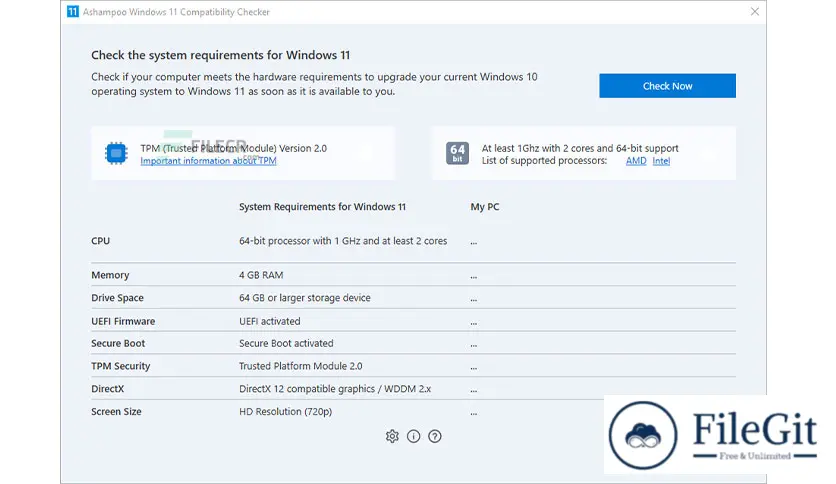Click the 'UEFI activated' requirement text

tap(269, 321)
